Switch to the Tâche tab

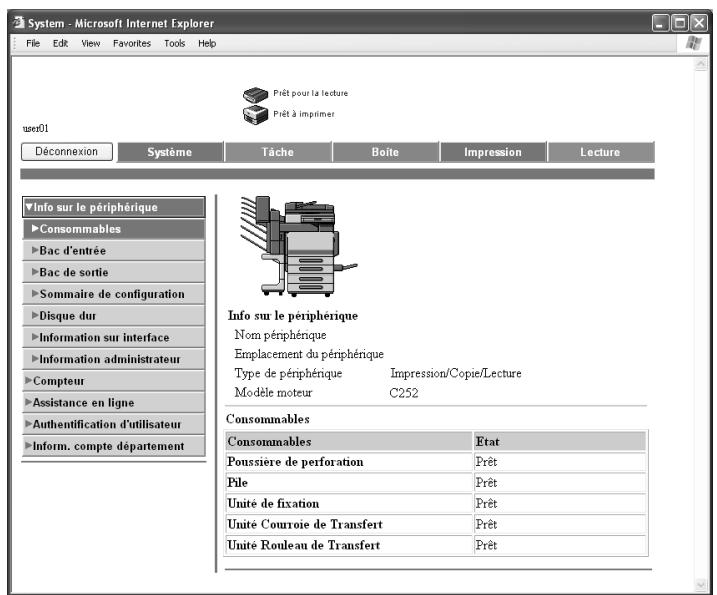pyautogui.click(x=278, y=152)
